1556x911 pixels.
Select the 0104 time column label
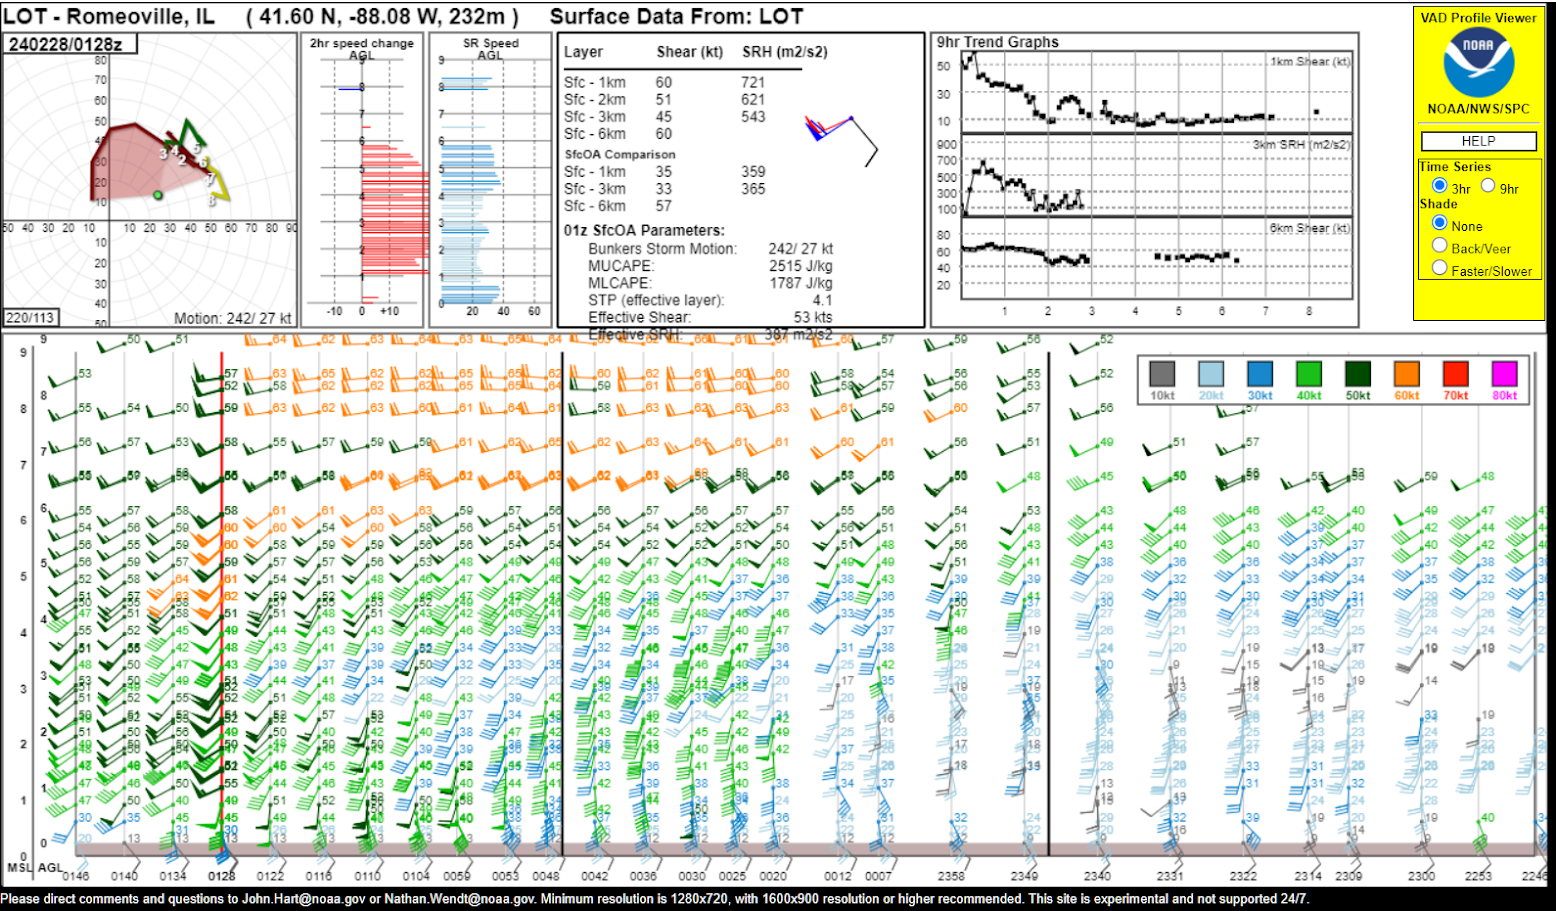416,876
